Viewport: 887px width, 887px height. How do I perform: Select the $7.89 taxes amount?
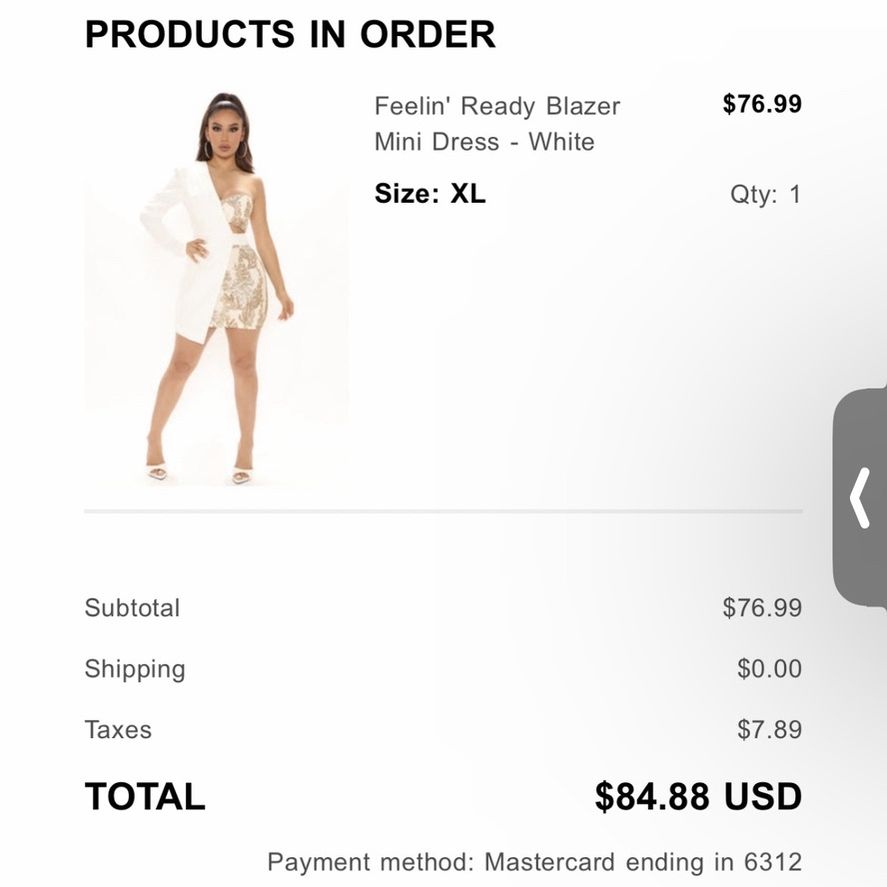click(x=769, y=730)
